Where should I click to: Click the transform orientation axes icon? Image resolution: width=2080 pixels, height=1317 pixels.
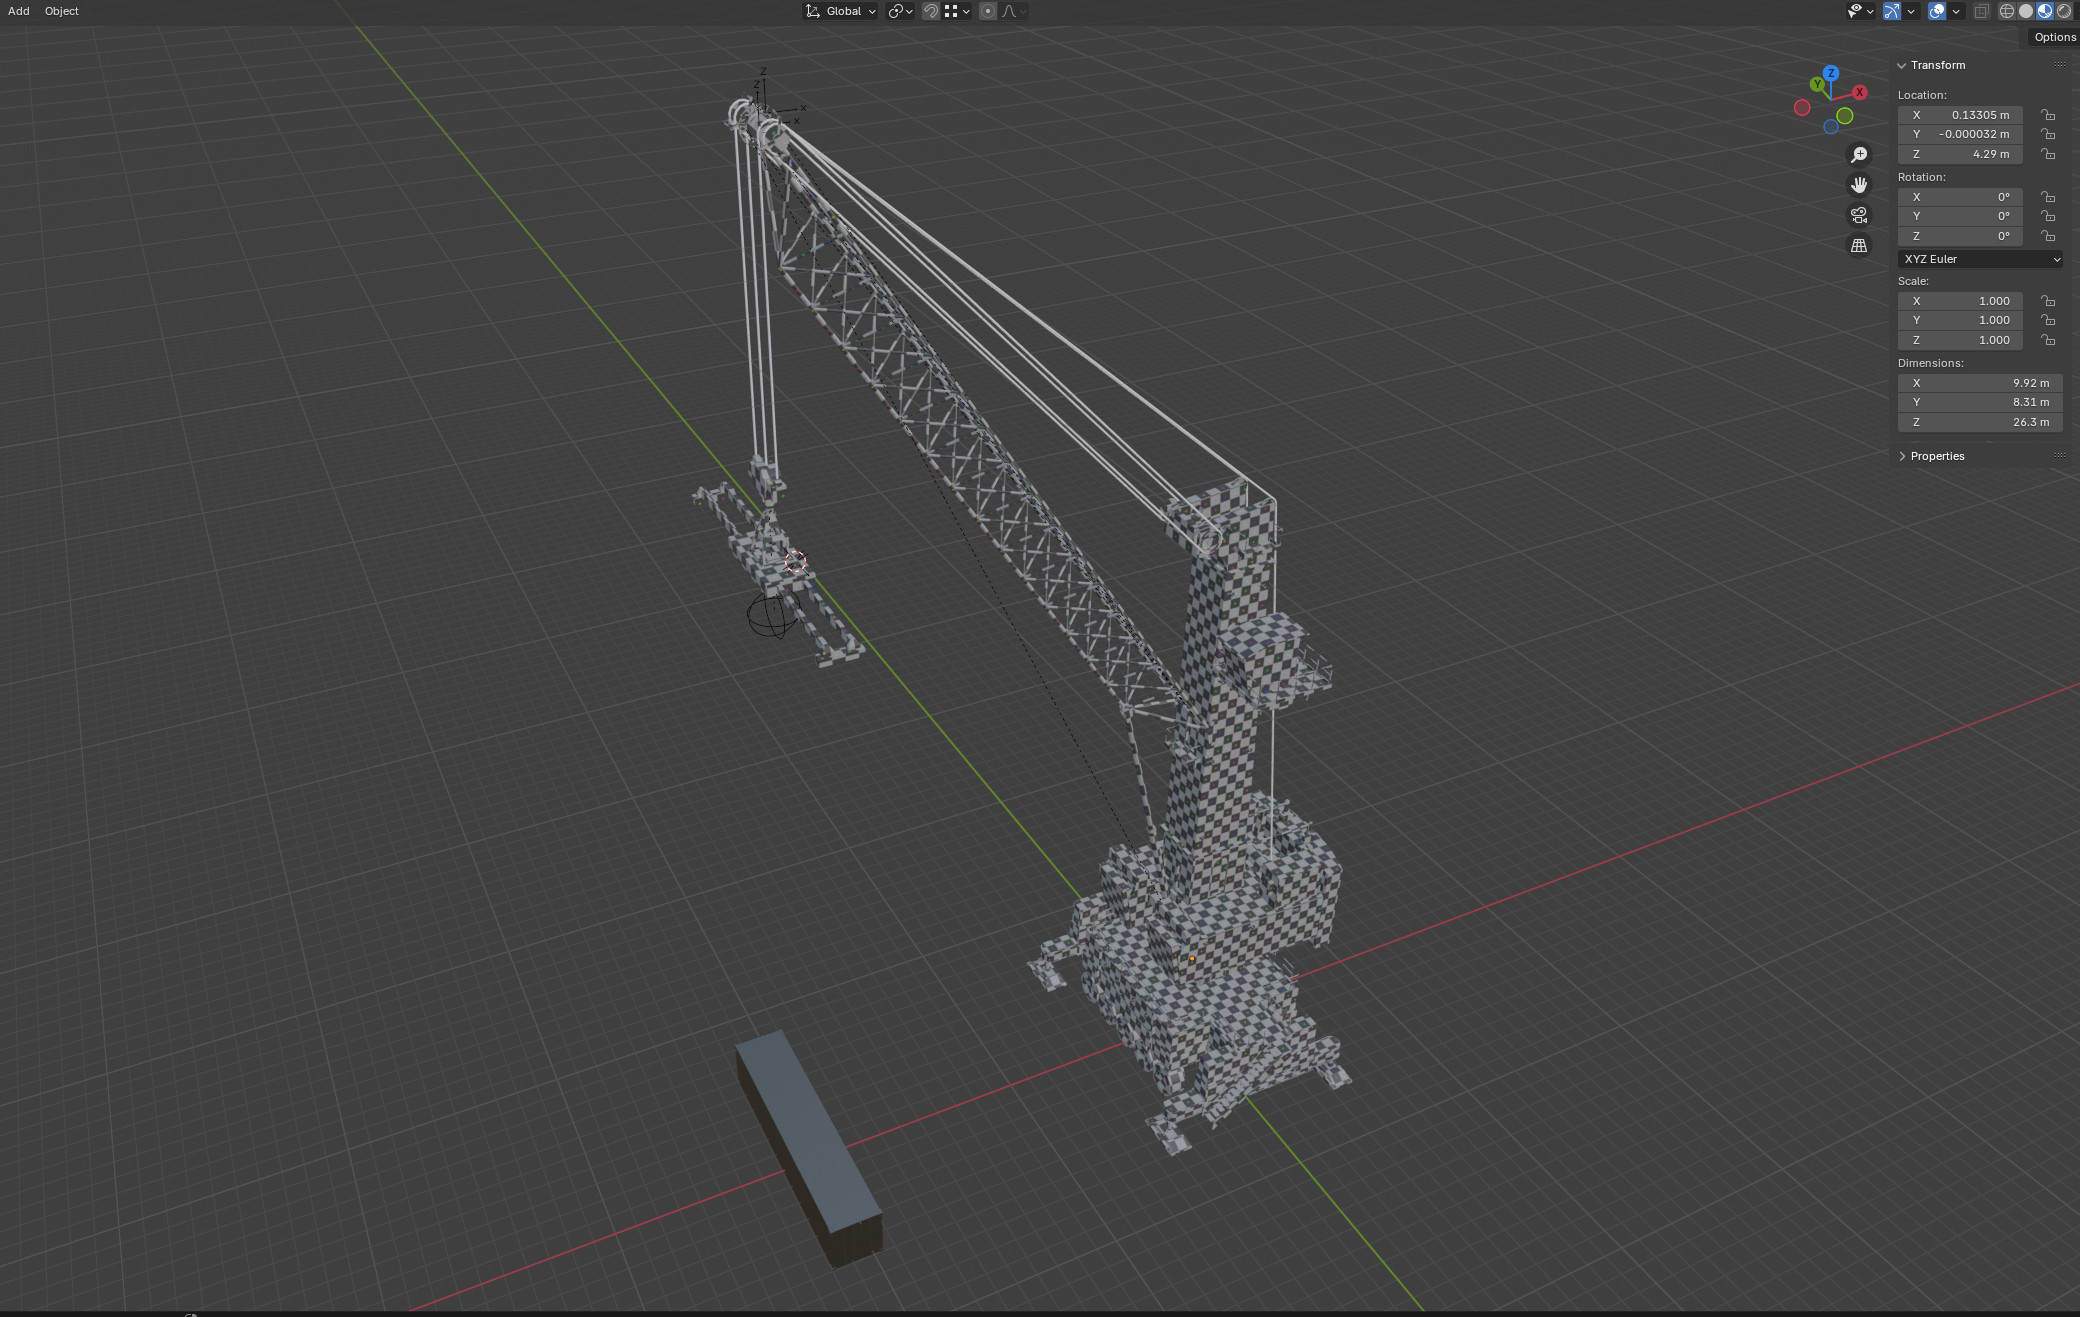point(813,11)
